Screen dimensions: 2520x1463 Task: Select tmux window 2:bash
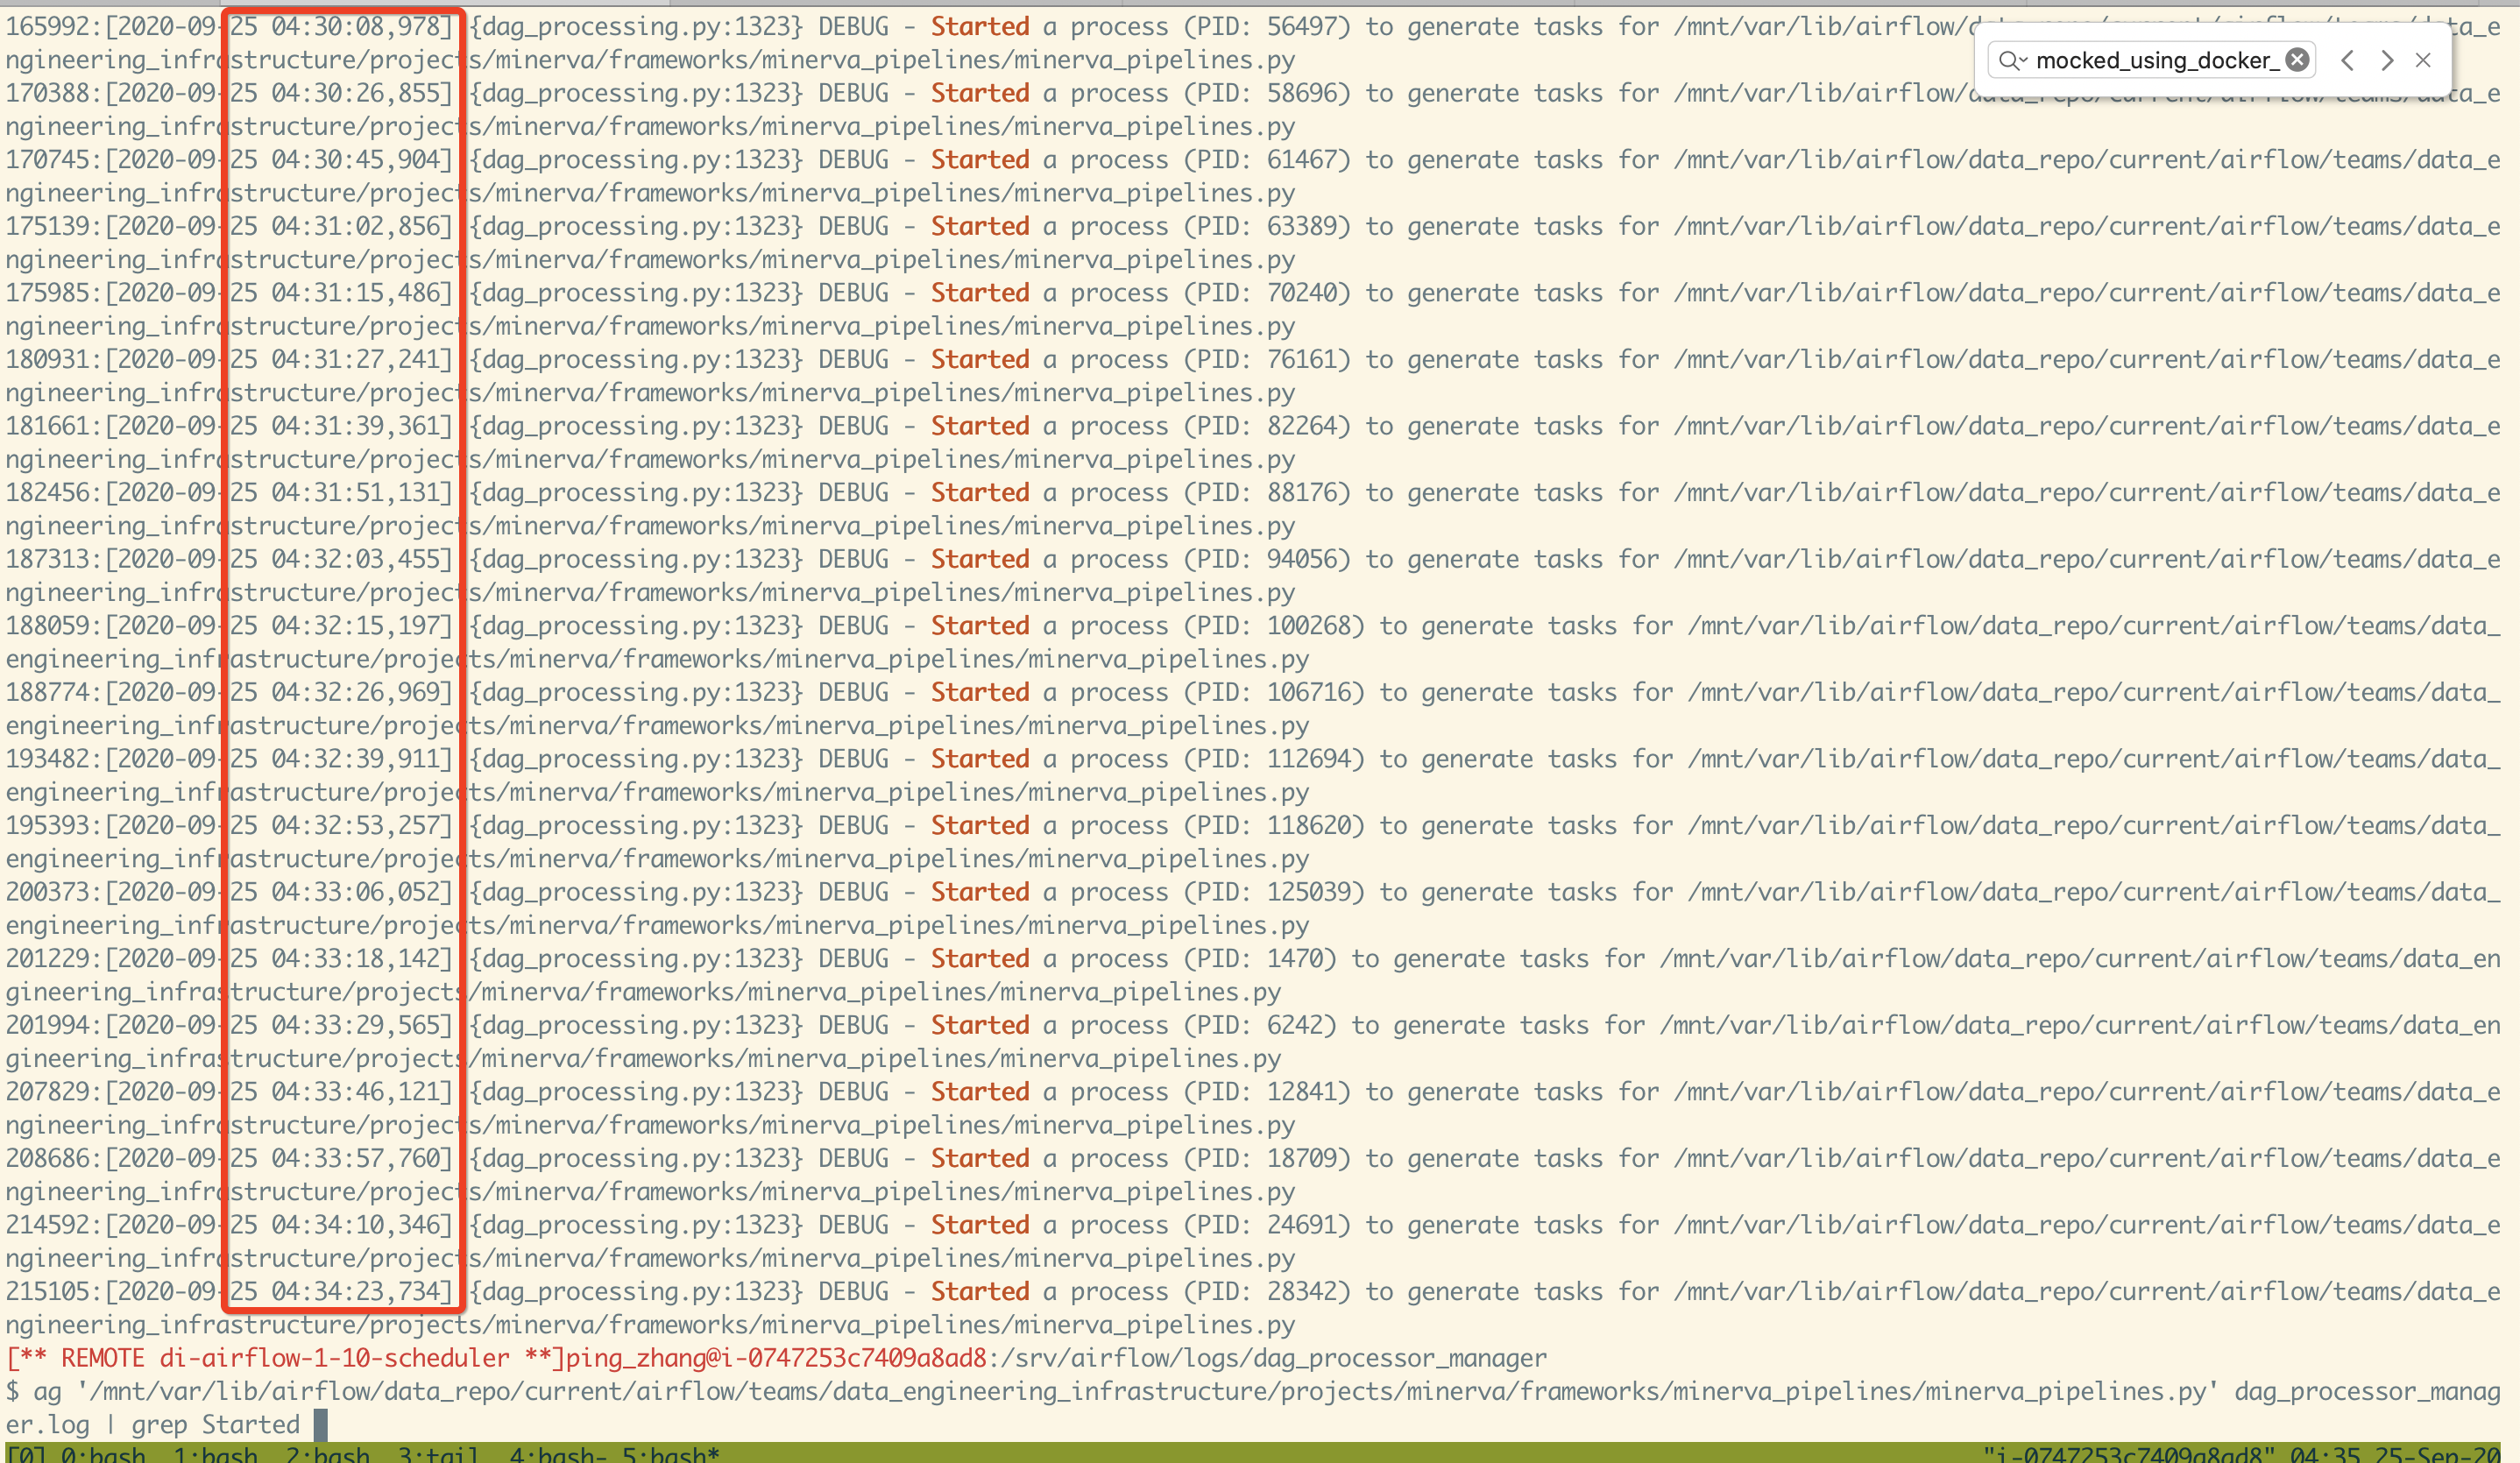[327, 1454]
